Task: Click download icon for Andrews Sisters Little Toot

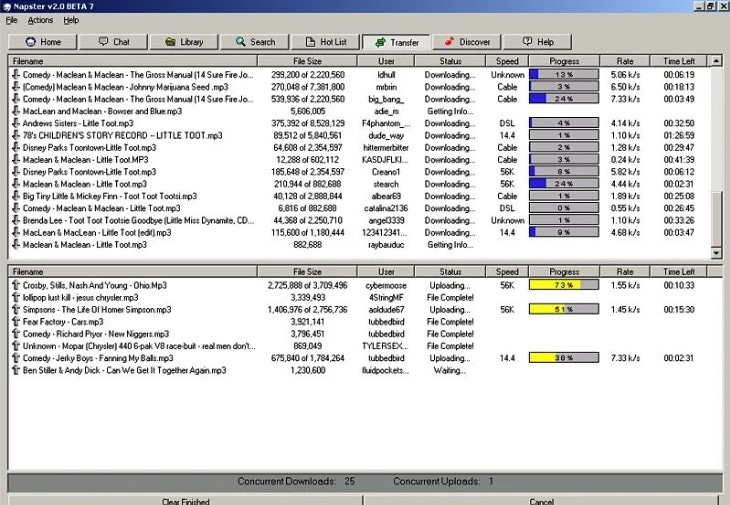Action: point(16,123)
